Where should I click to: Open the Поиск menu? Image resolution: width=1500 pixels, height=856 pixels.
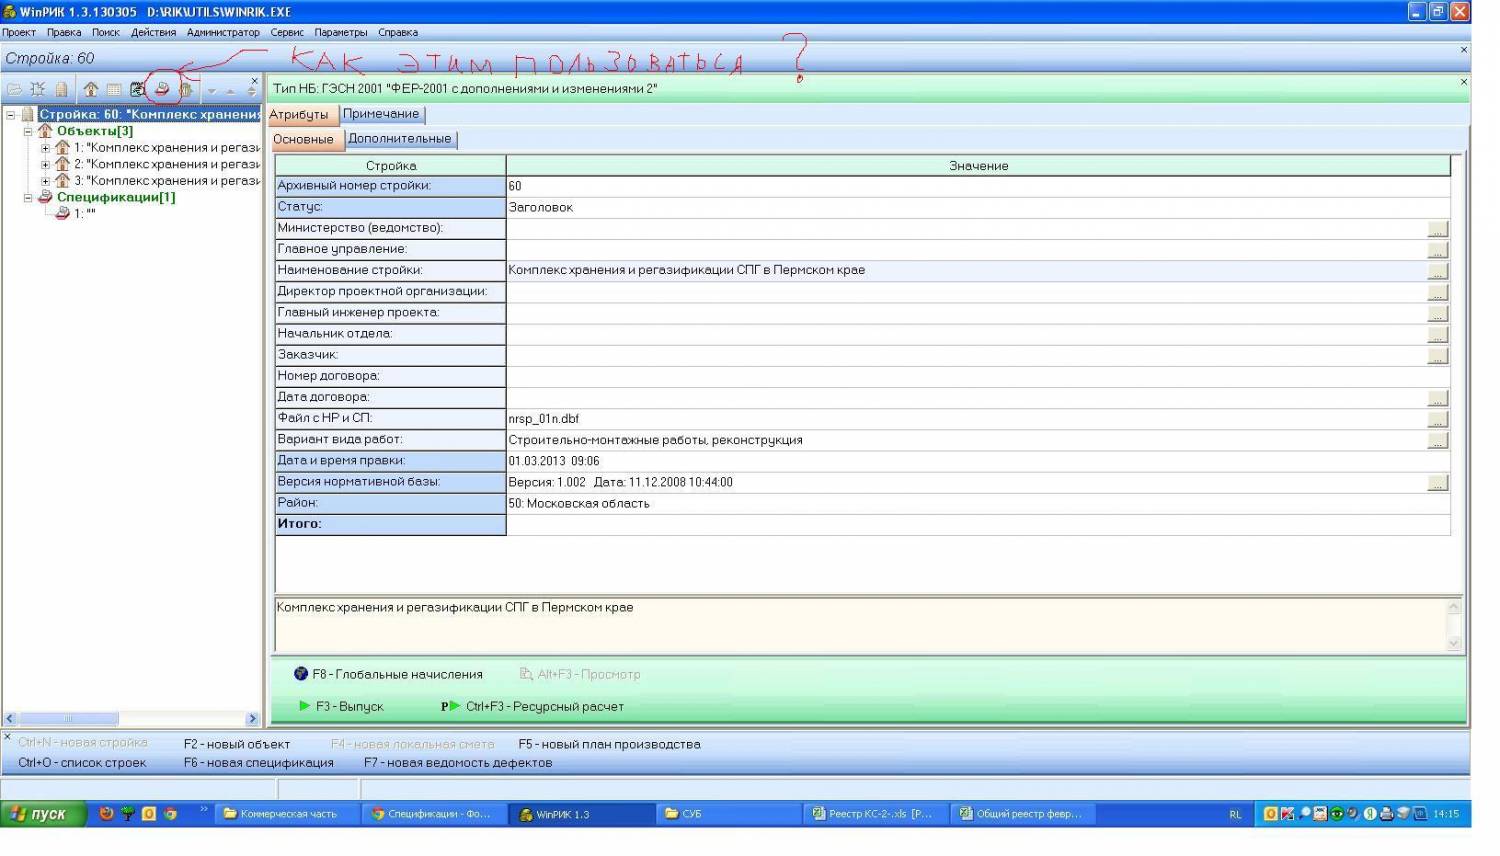(x=106, y=32)
